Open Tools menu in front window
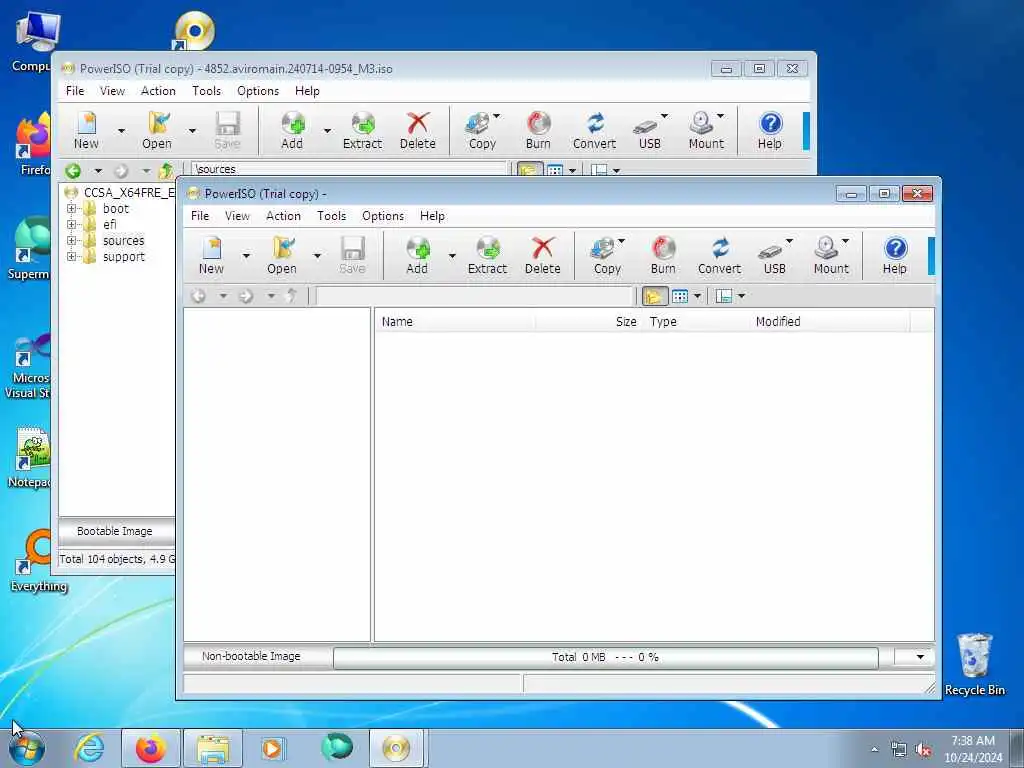The height and width of the screenshot is (768, 1024). 332,216
